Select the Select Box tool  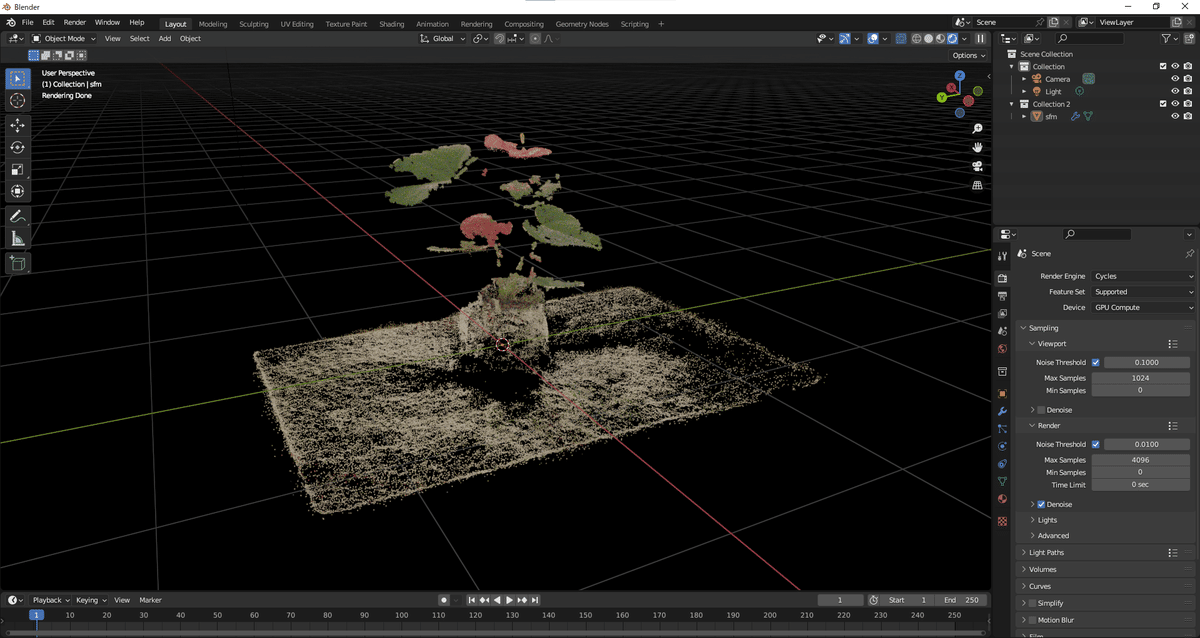tap(17, 79)
